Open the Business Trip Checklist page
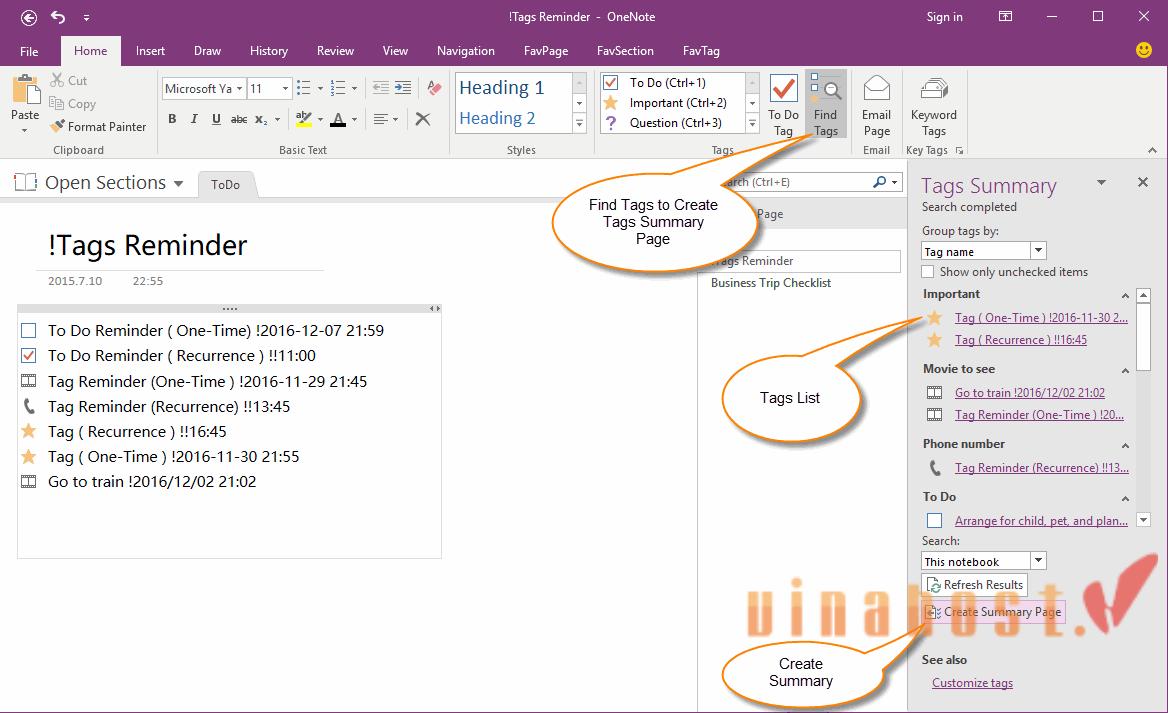Screen dimensions: 1168x713 click(x=770, y=282)
